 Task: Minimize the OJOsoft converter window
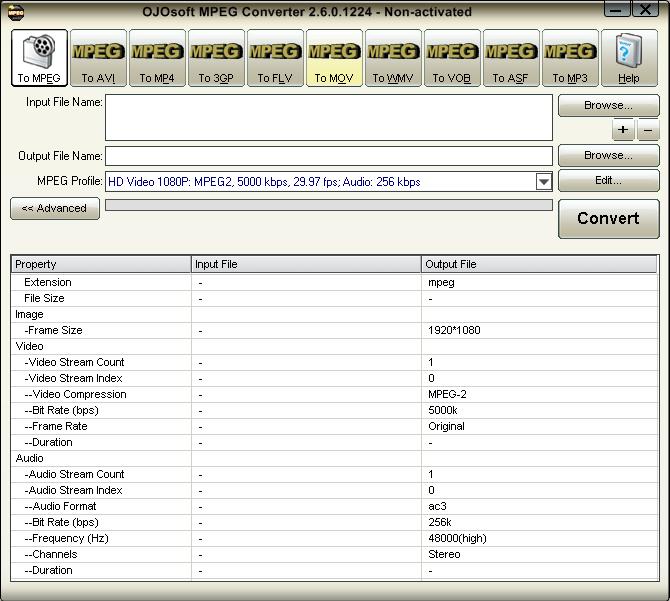(x=617, y=9)
